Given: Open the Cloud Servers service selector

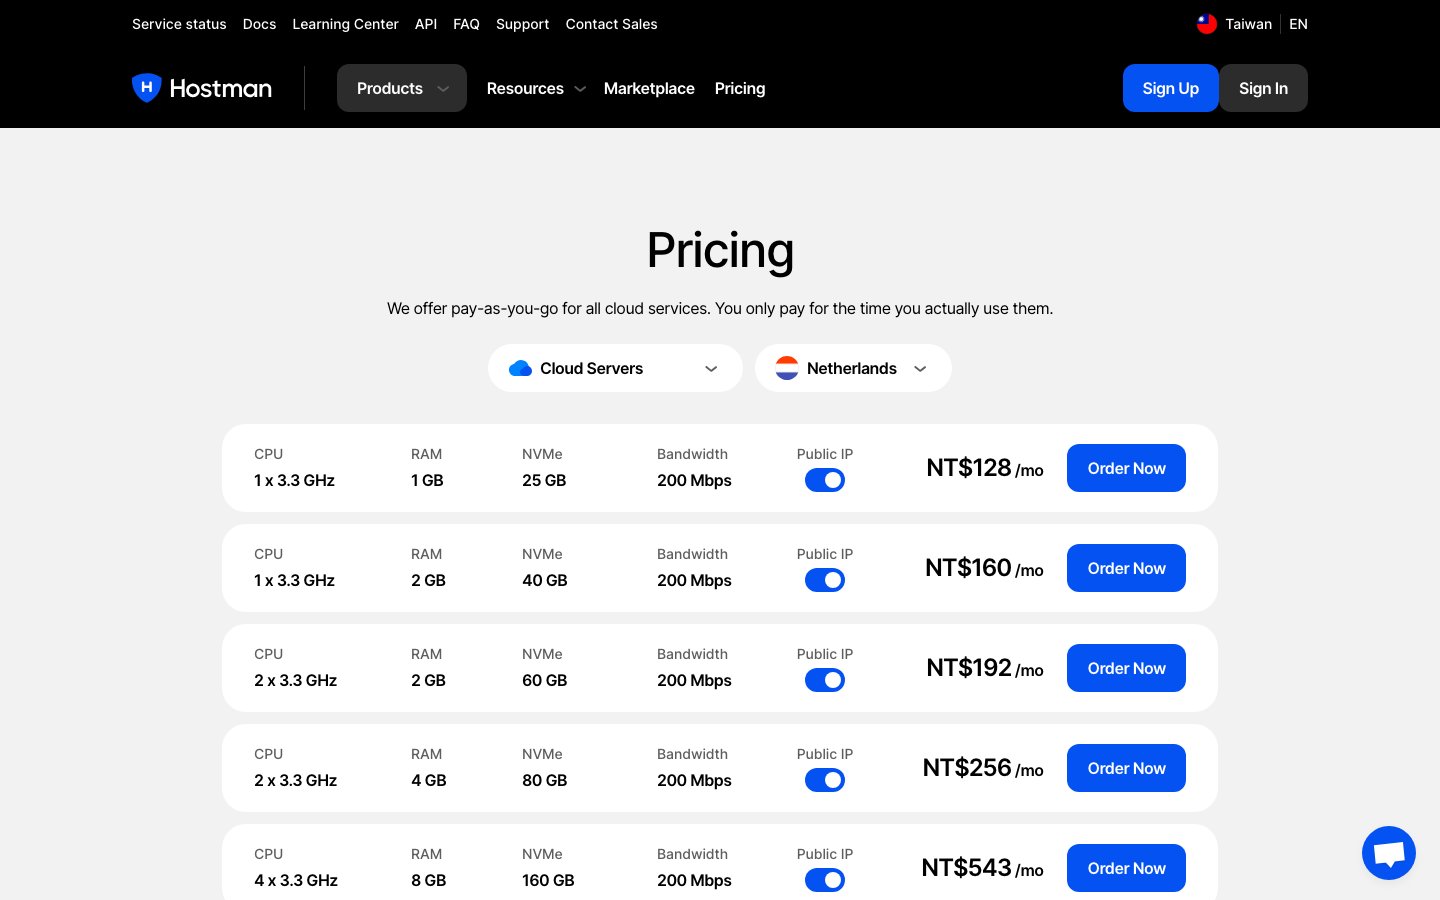Looking at the screenshot, I should [615, 368].
